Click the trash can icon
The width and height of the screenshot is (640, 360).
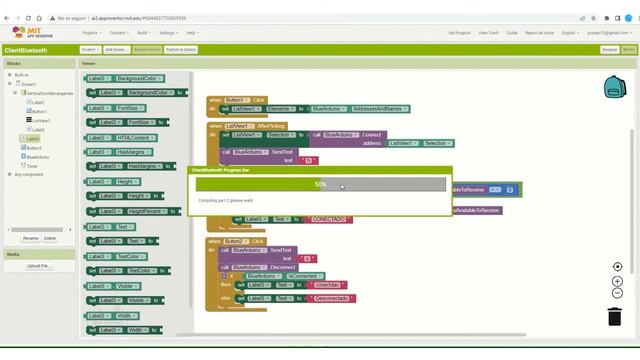pyautogui.click(x=615, y=317)
